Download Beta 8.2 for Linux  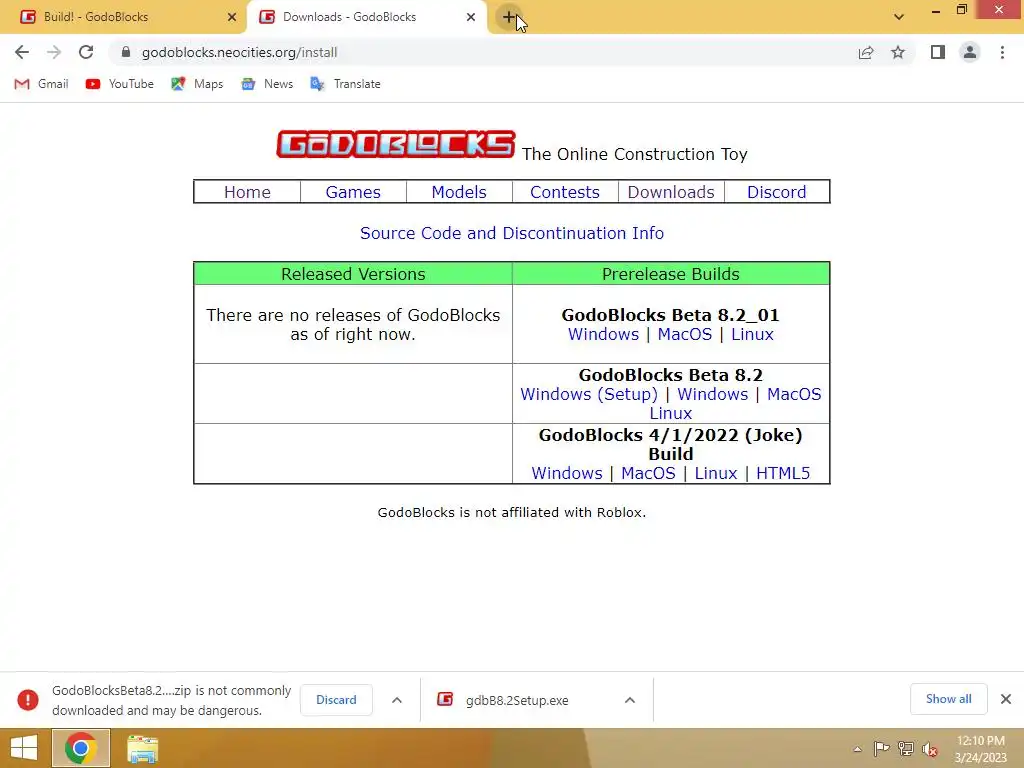671,413
